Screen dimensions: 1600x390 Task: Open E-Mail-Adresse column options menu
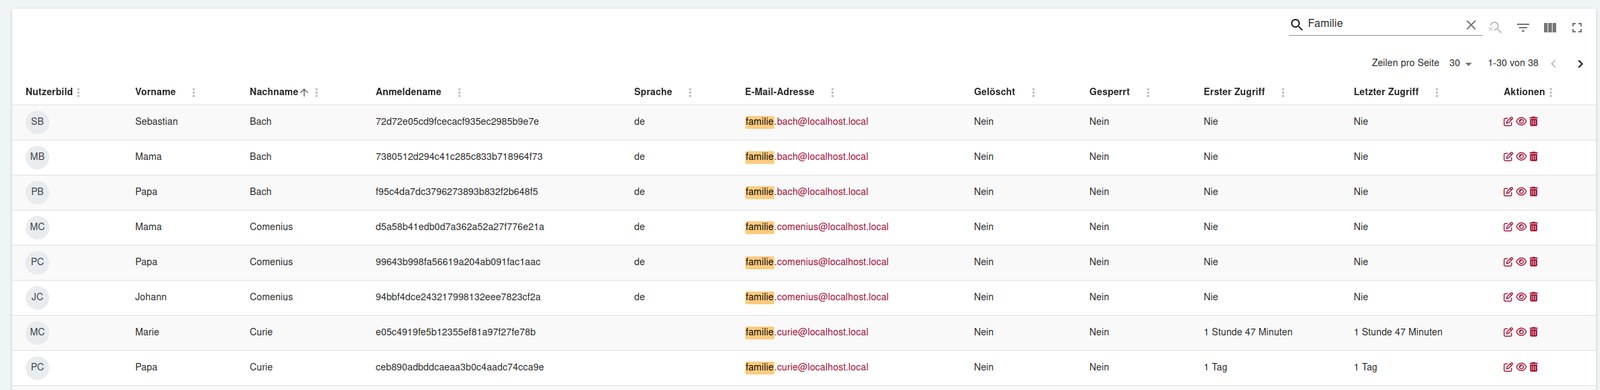point(832,92)
